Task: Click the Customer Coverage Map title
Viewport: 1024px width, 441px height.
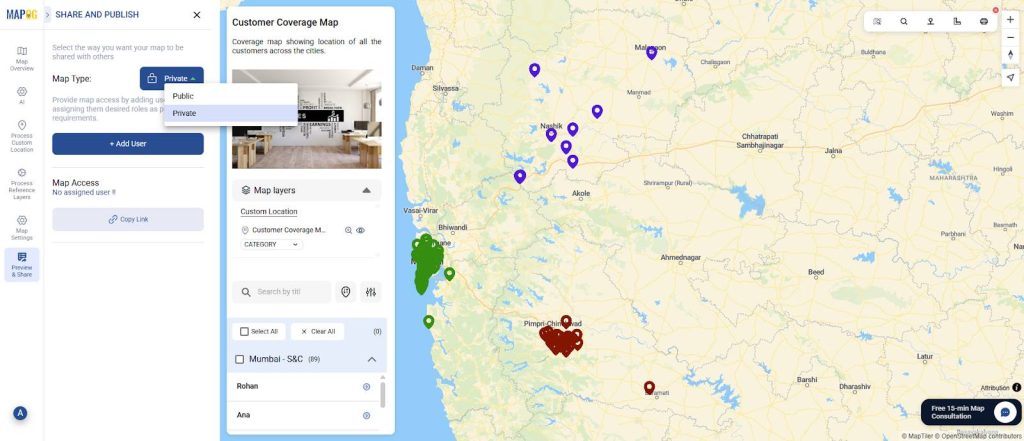Action: pyautogui.click(x=285, y=22)
